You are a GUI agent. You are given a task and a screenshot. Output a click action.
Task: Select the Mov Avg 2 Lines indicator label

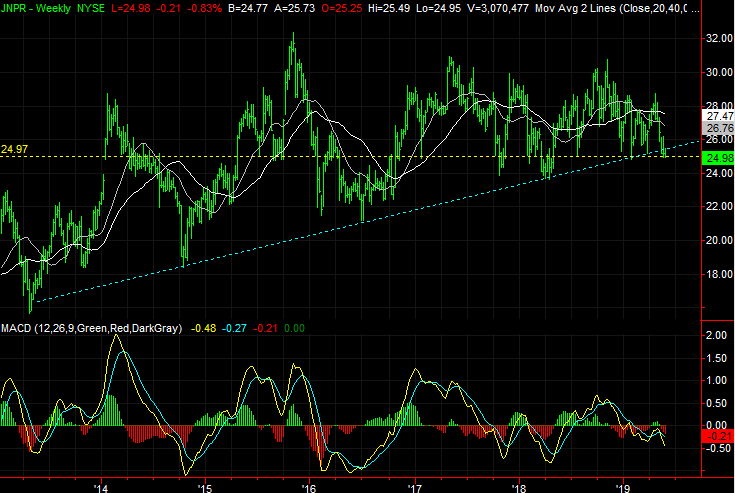(575, 8)
